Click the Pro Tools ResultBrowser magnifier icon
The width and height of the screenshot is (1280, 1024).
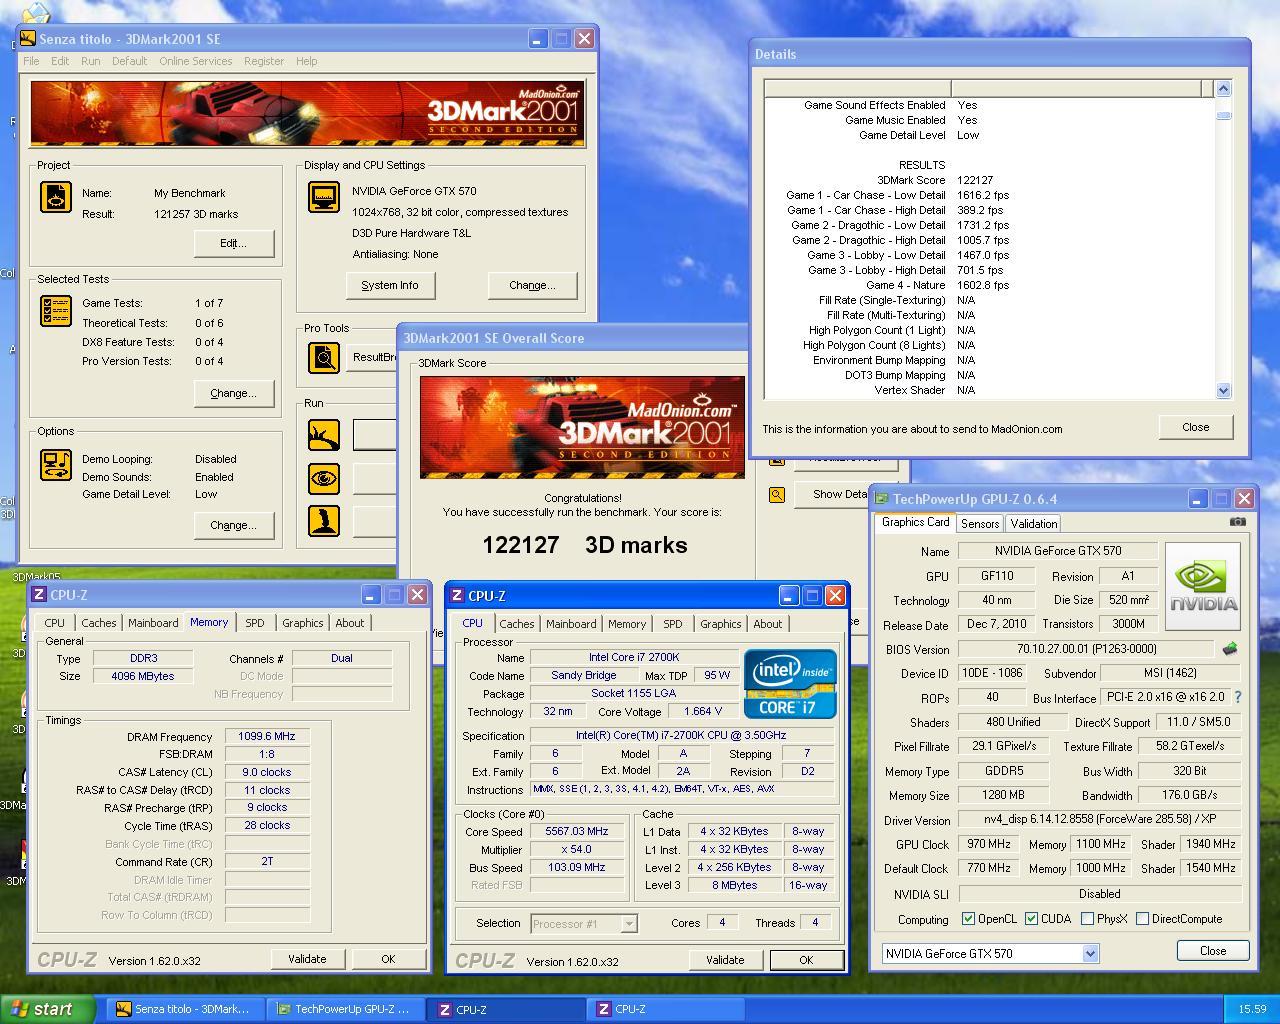(324, 357)
